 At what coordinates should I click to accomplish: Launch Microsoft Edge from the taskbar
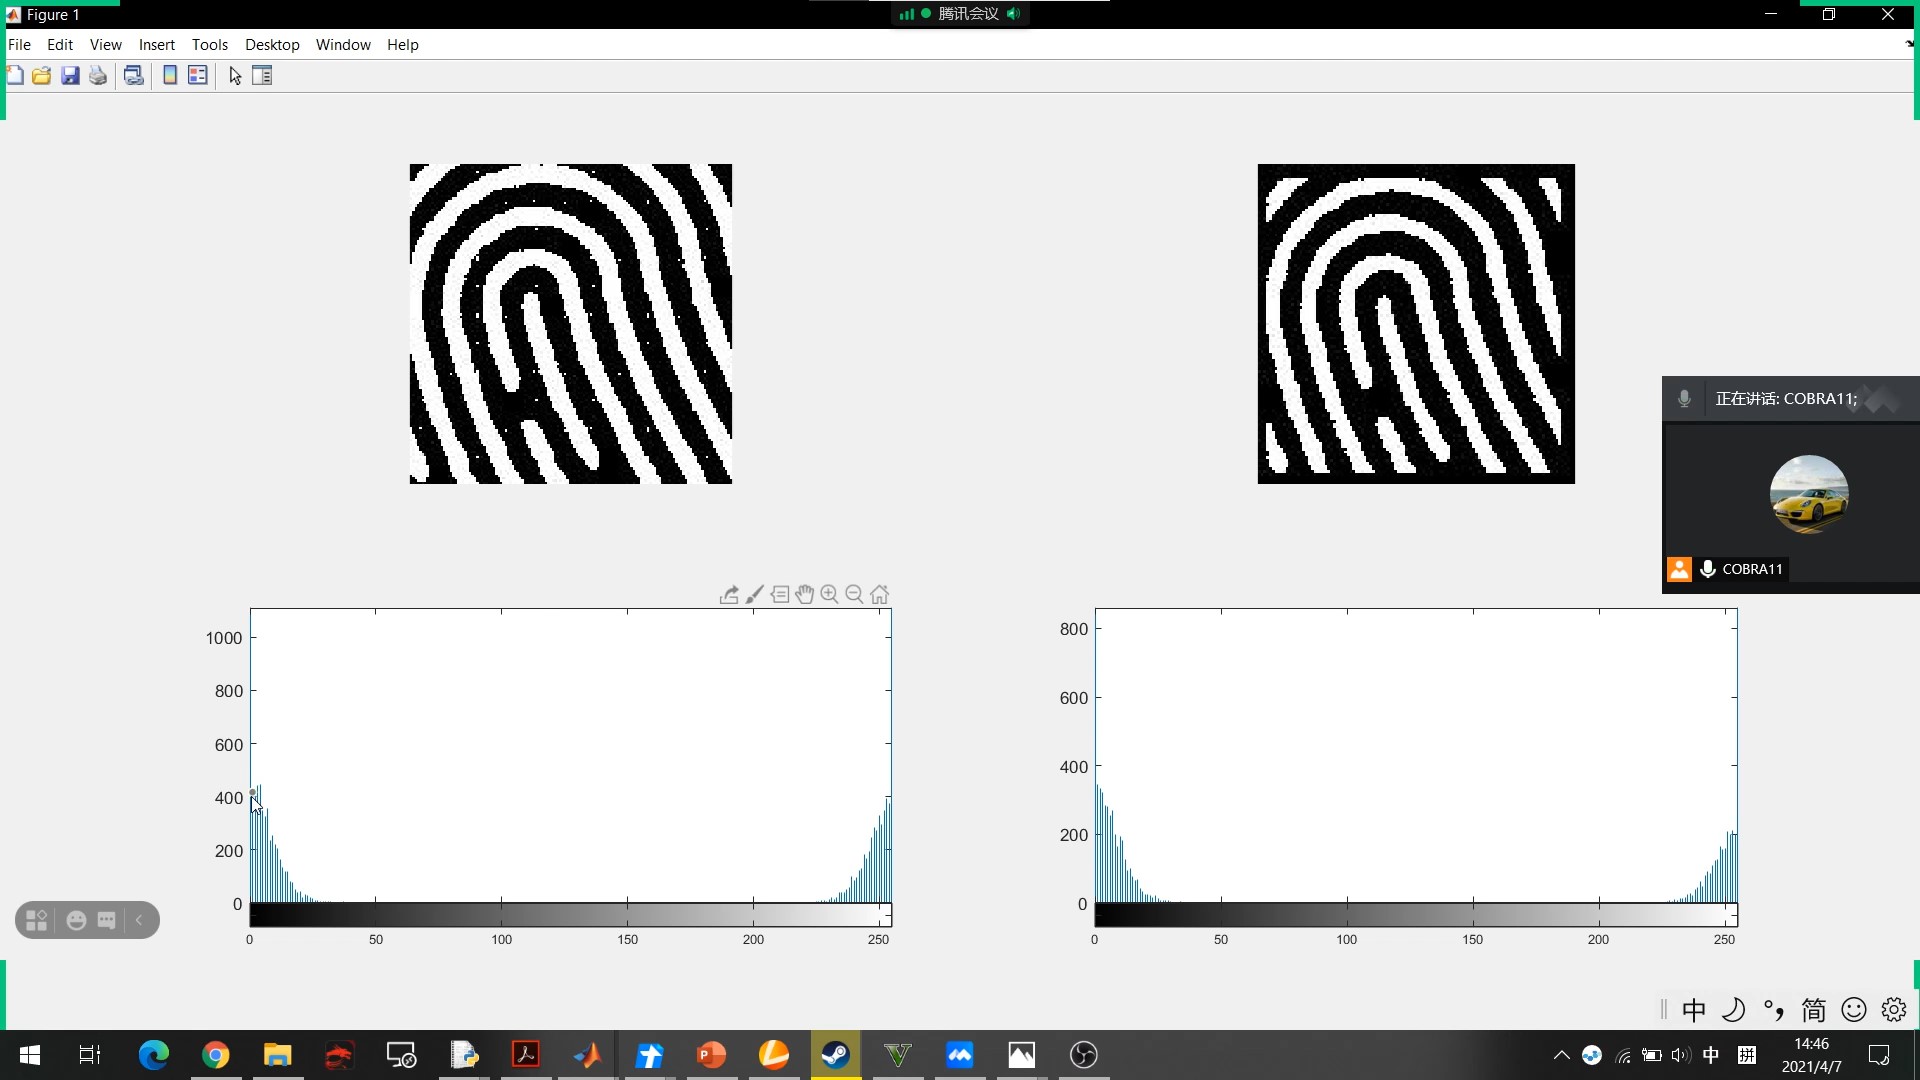coord(154,1055)
